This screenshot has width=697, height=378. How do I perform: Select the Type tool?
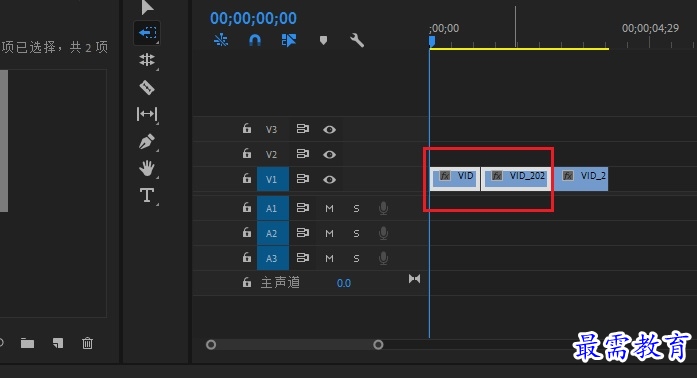(x=147, y=195)
